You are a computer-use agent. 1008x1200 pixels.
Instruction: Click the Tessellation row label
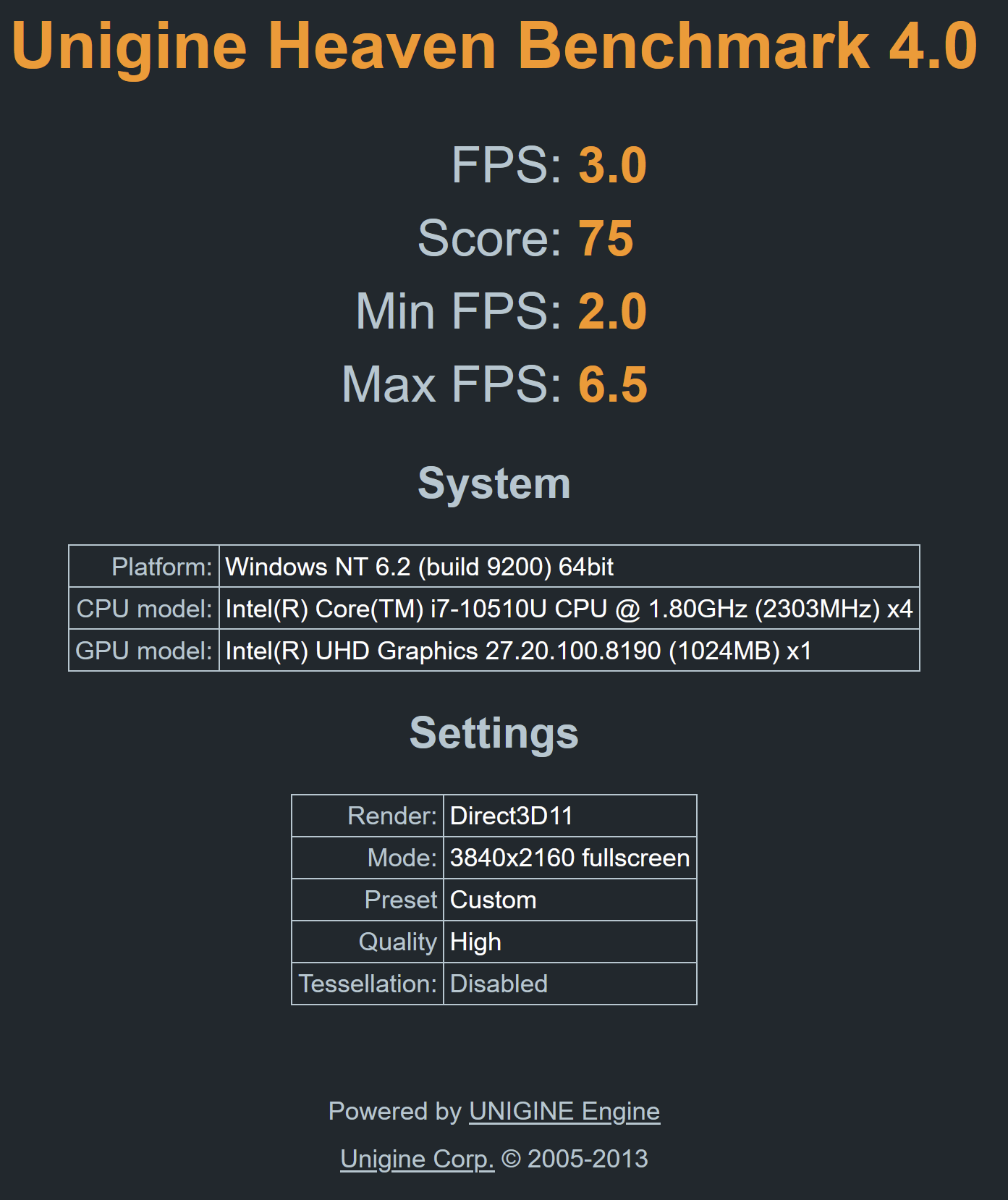368,984
